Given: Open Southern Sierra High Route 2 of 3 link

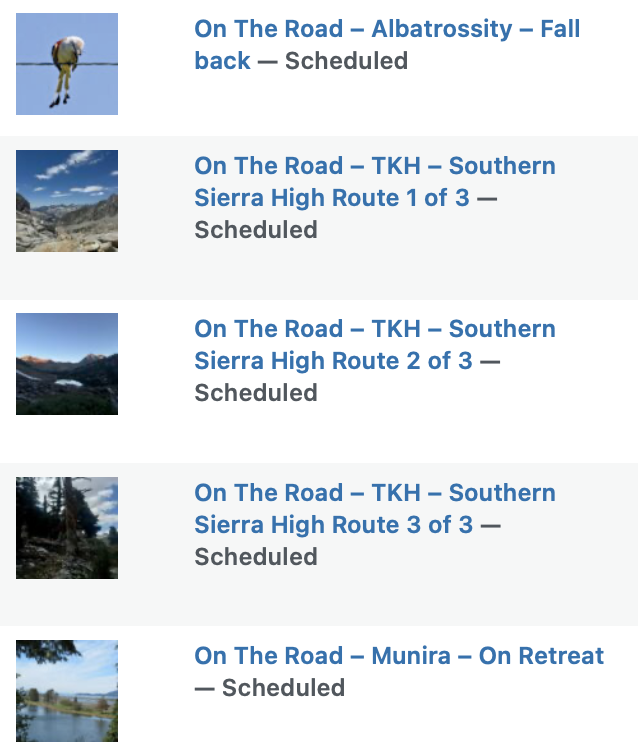Looking at the screenshot, I should [375, 345].
